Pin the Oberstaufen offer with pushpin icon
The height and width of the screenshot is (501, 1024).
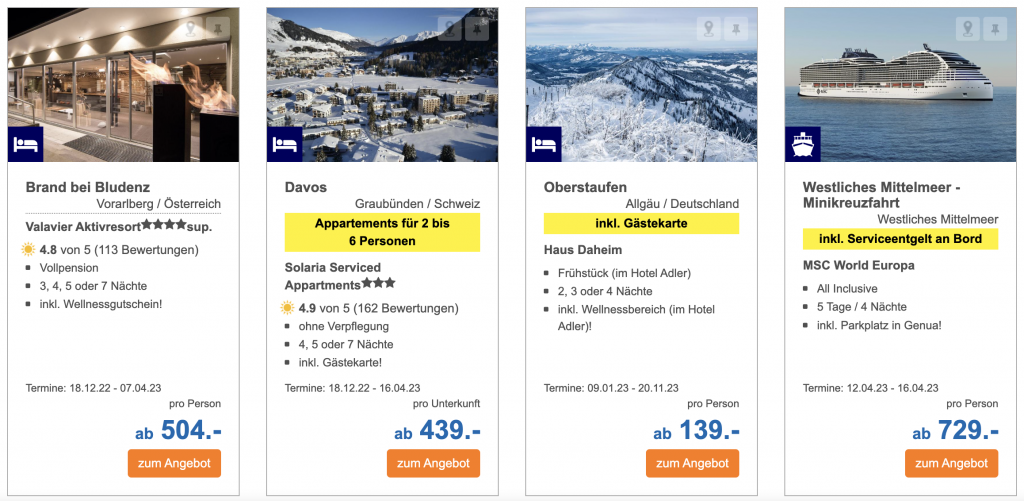737,29
